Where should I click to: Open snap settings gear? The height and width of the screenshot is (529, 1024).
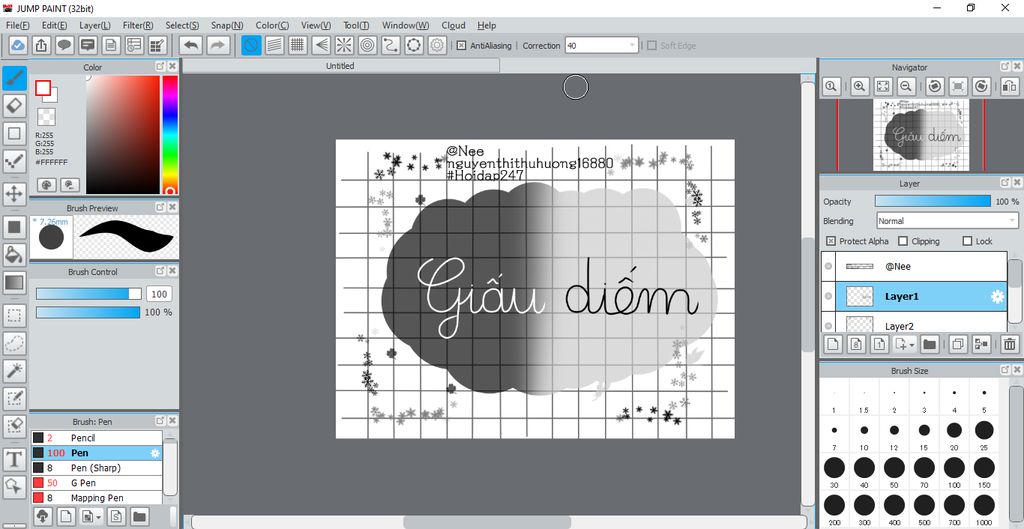437,45
